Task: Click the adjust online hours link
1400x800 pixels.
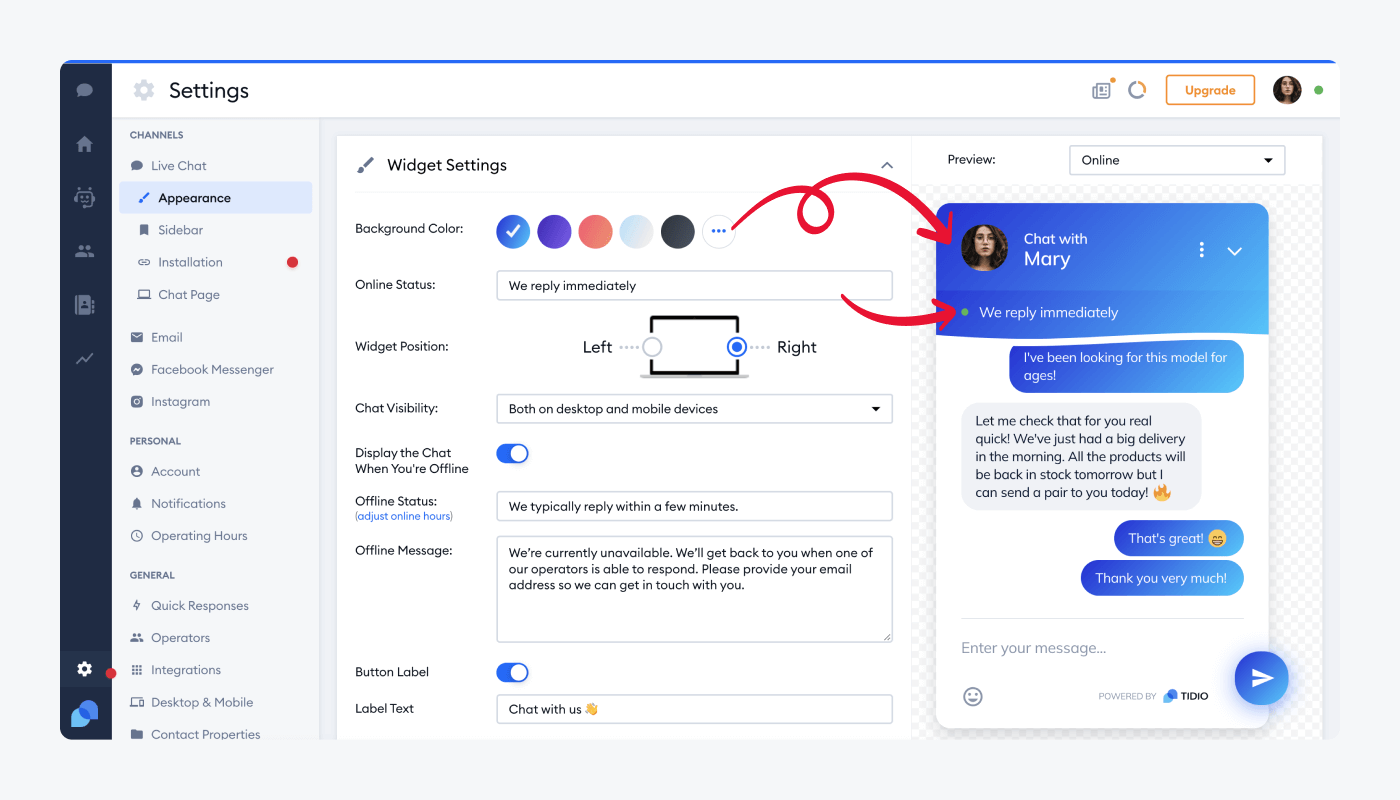Action: click(404, 516)
